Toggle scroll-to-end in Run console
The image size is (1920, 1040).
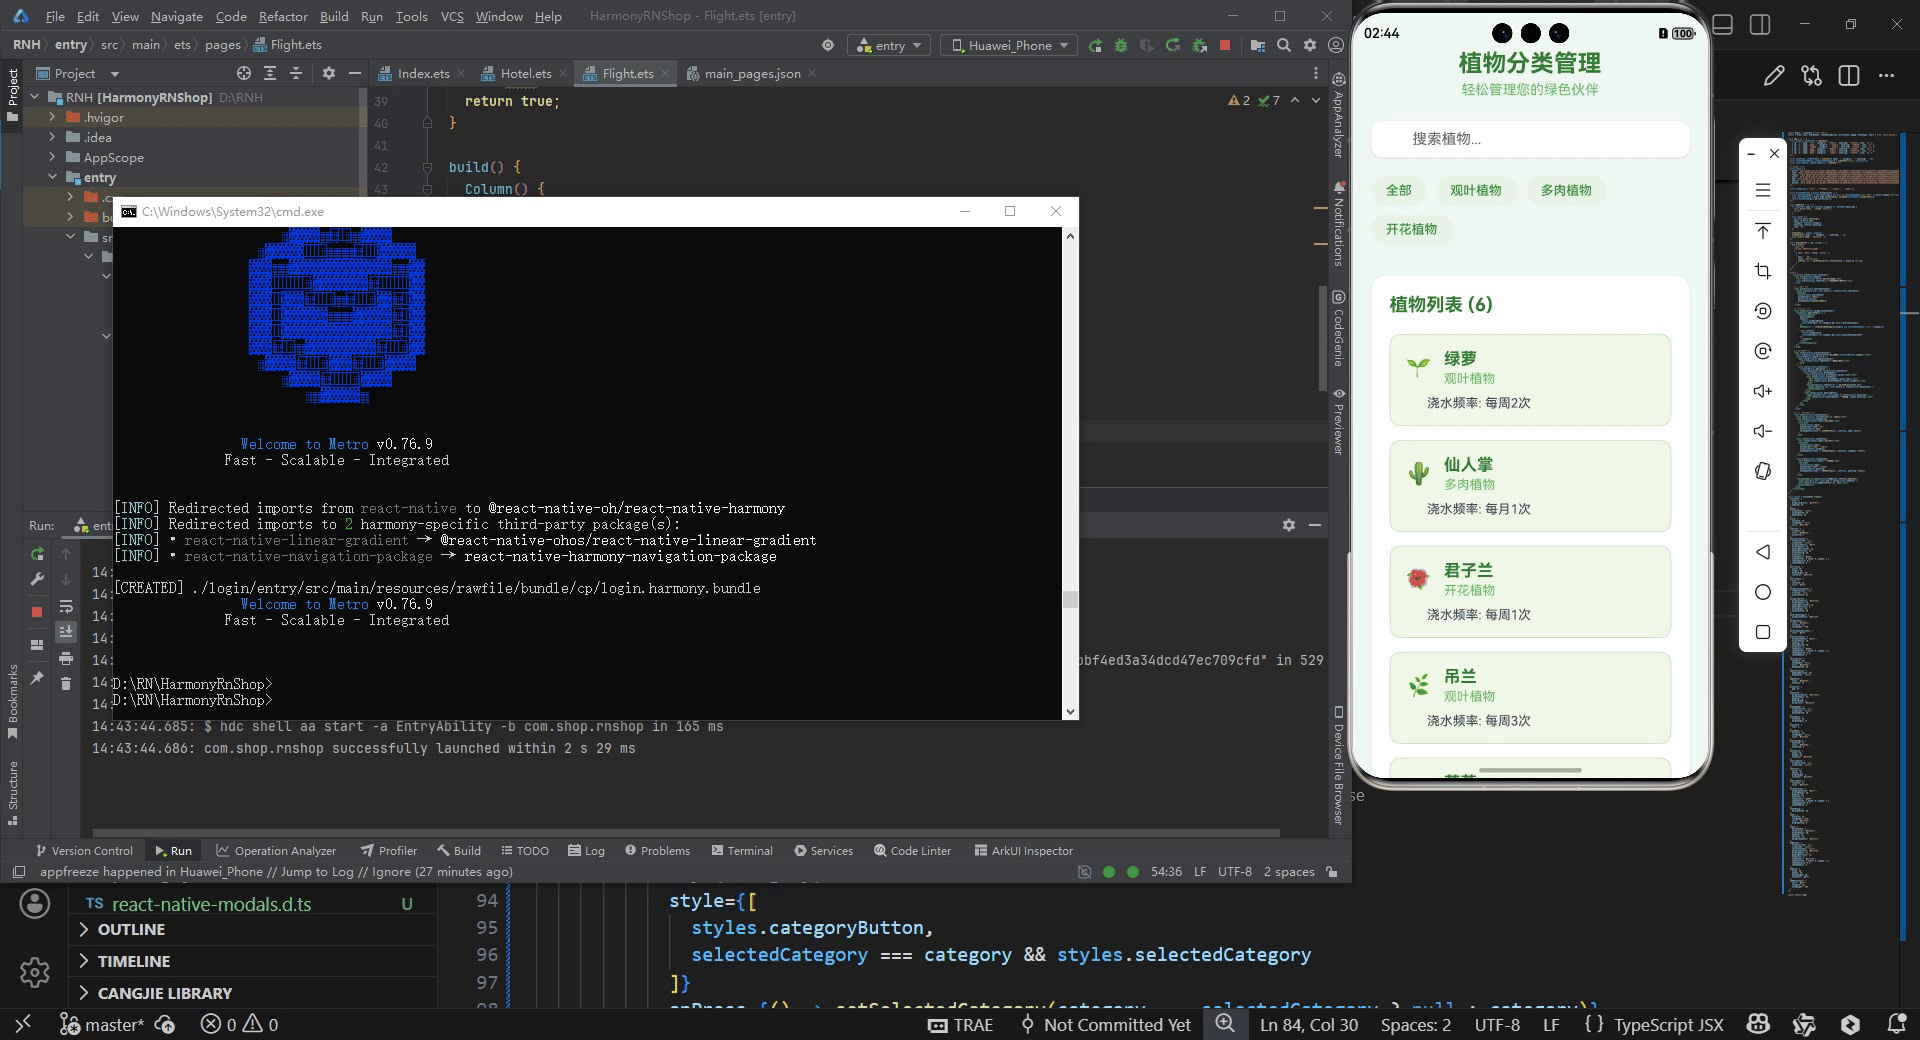point(66,631)
